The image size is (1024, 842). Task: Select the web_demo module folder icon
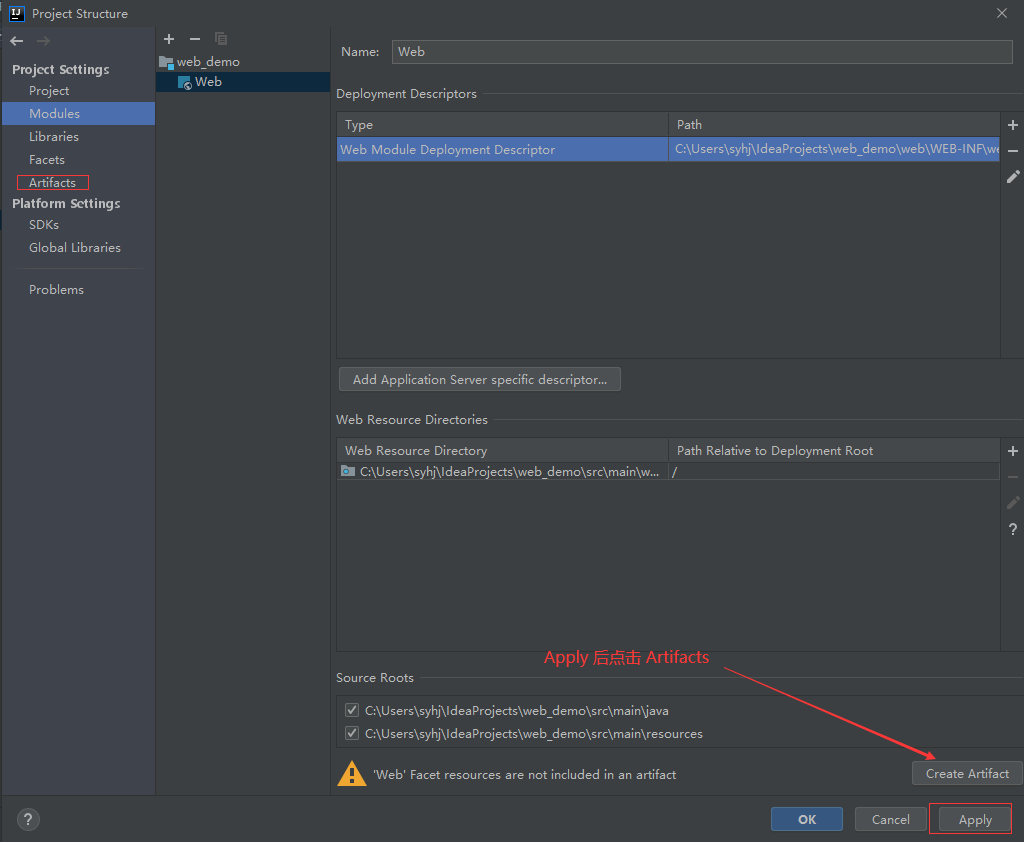point(166,62)
